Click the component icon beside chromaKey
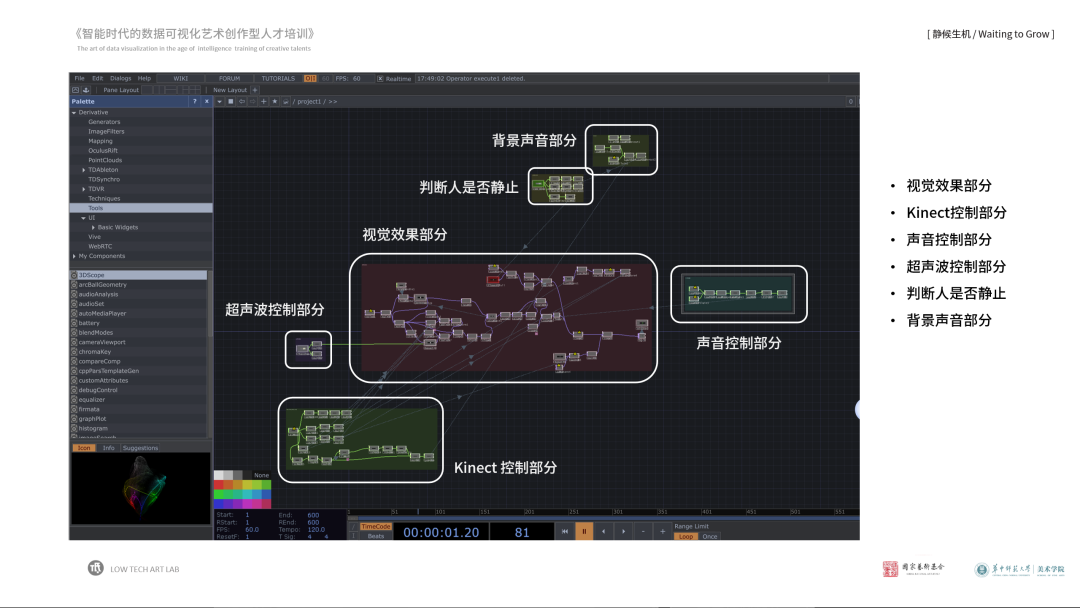 (74, 352)
